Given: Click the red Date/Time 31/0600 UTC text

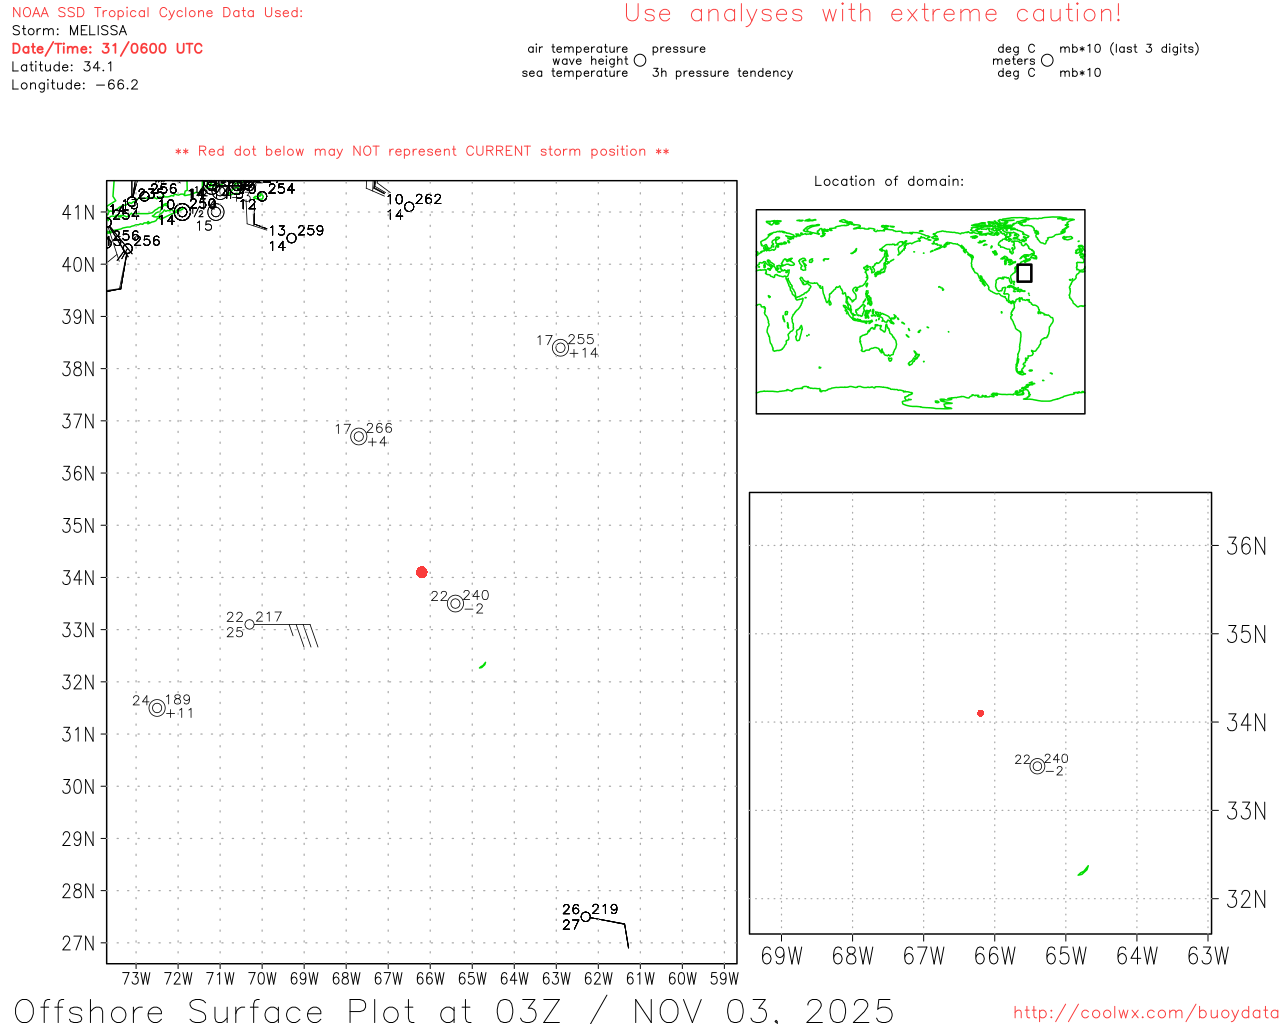Looking at the screenshot, I should click(107, 48).
